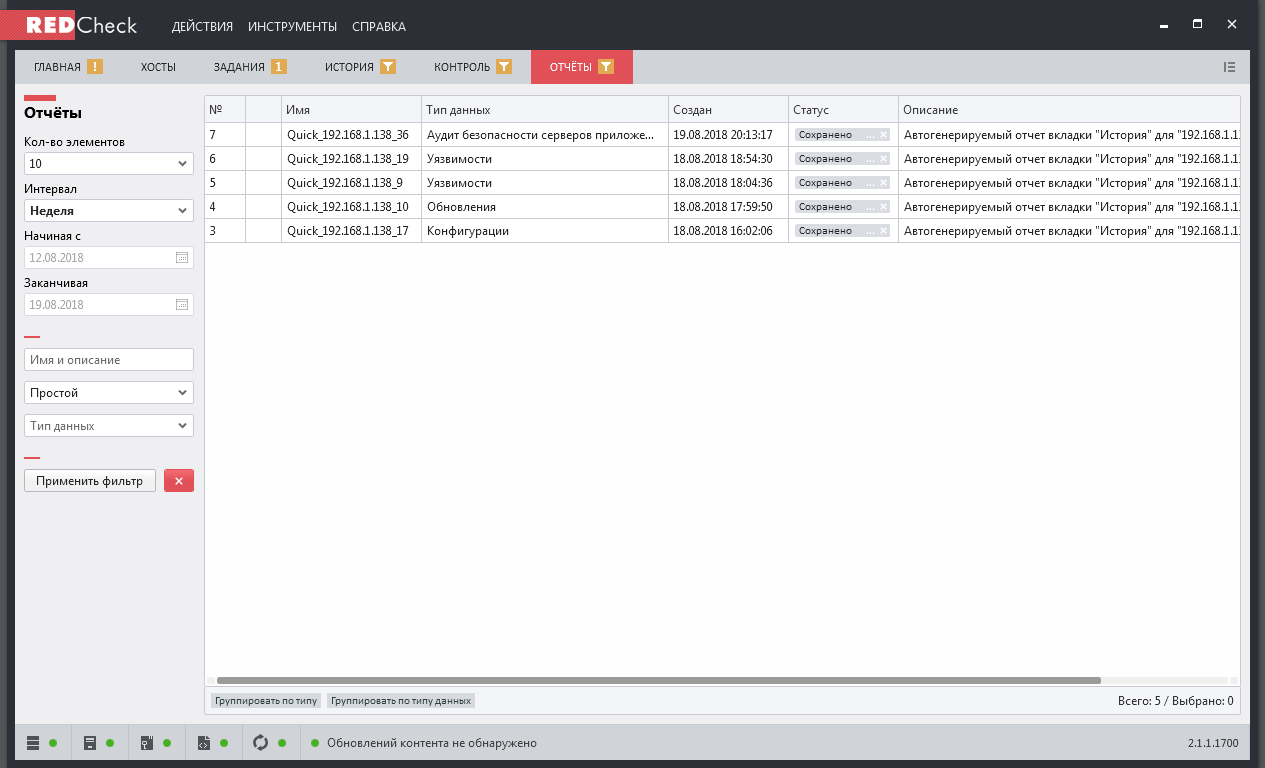Select report row Quick_192.168.1.138_10

tap(722, 207)
